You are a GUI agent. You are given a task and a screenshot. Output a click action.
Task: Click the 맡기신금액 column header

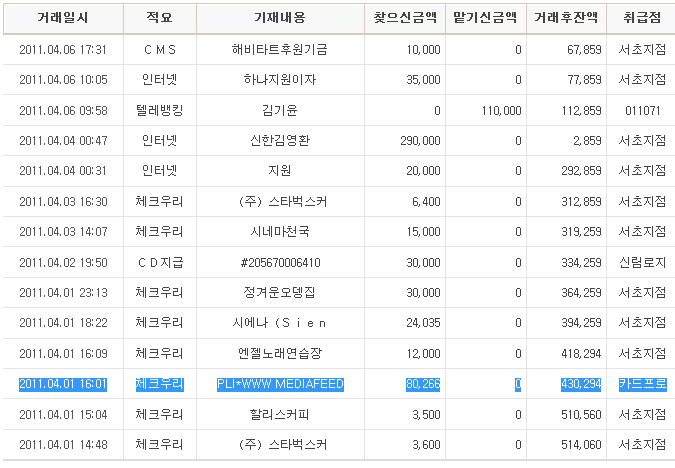click(x=484, y=18)
